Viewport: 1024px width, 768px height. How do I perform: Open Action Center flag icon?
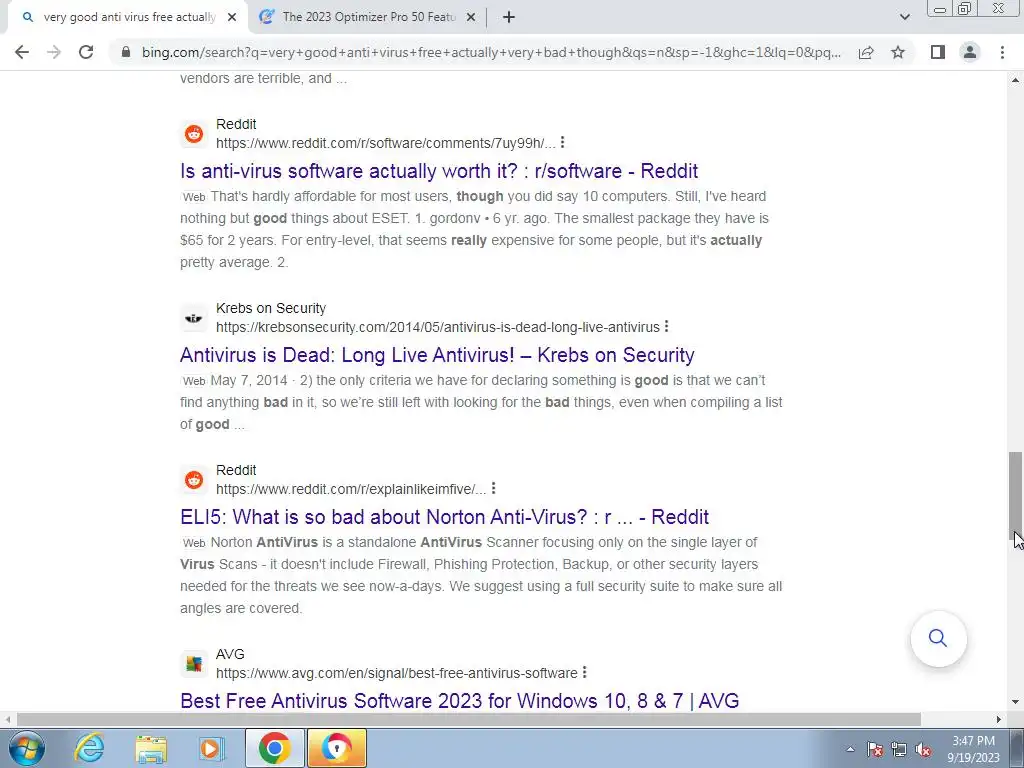tap(875, 749)
